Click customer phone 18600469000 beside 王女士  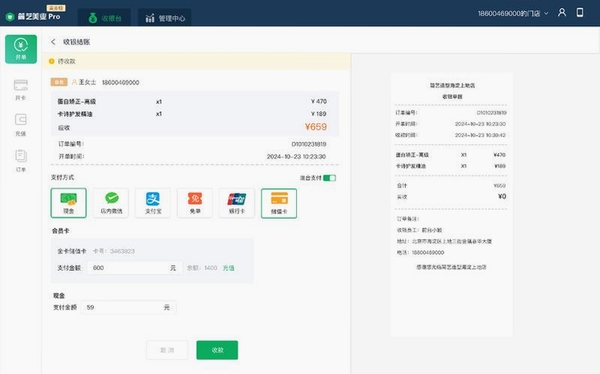[x=121, y=82]
